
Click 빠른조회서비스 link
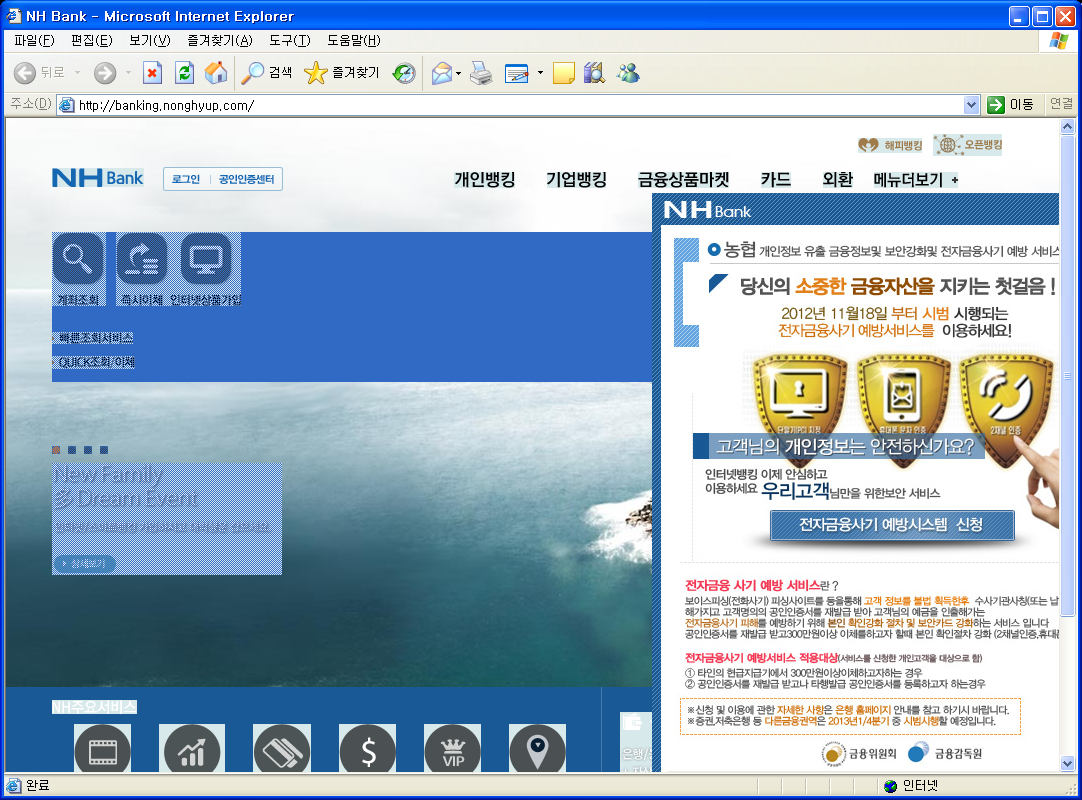95,338
